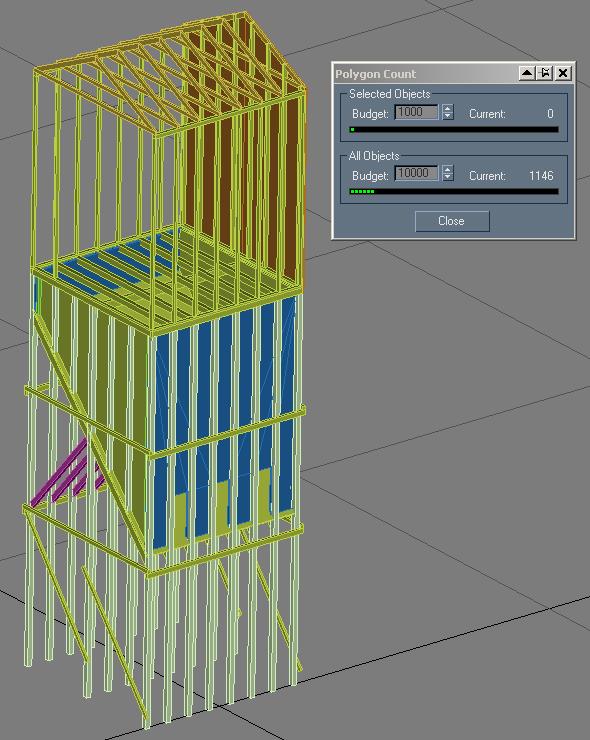This screenshot has height=740, width=590.
Task: Click the All Objects current count 1146
Action: click(x=541, y=176)
